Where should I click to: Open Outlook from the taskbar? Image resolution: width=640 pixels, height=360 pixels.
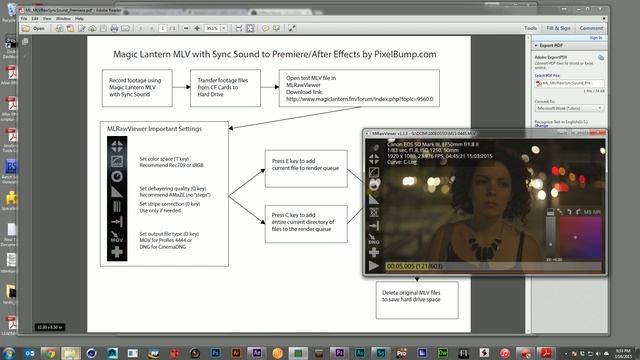pyautogui.click(x=29, y=353)
